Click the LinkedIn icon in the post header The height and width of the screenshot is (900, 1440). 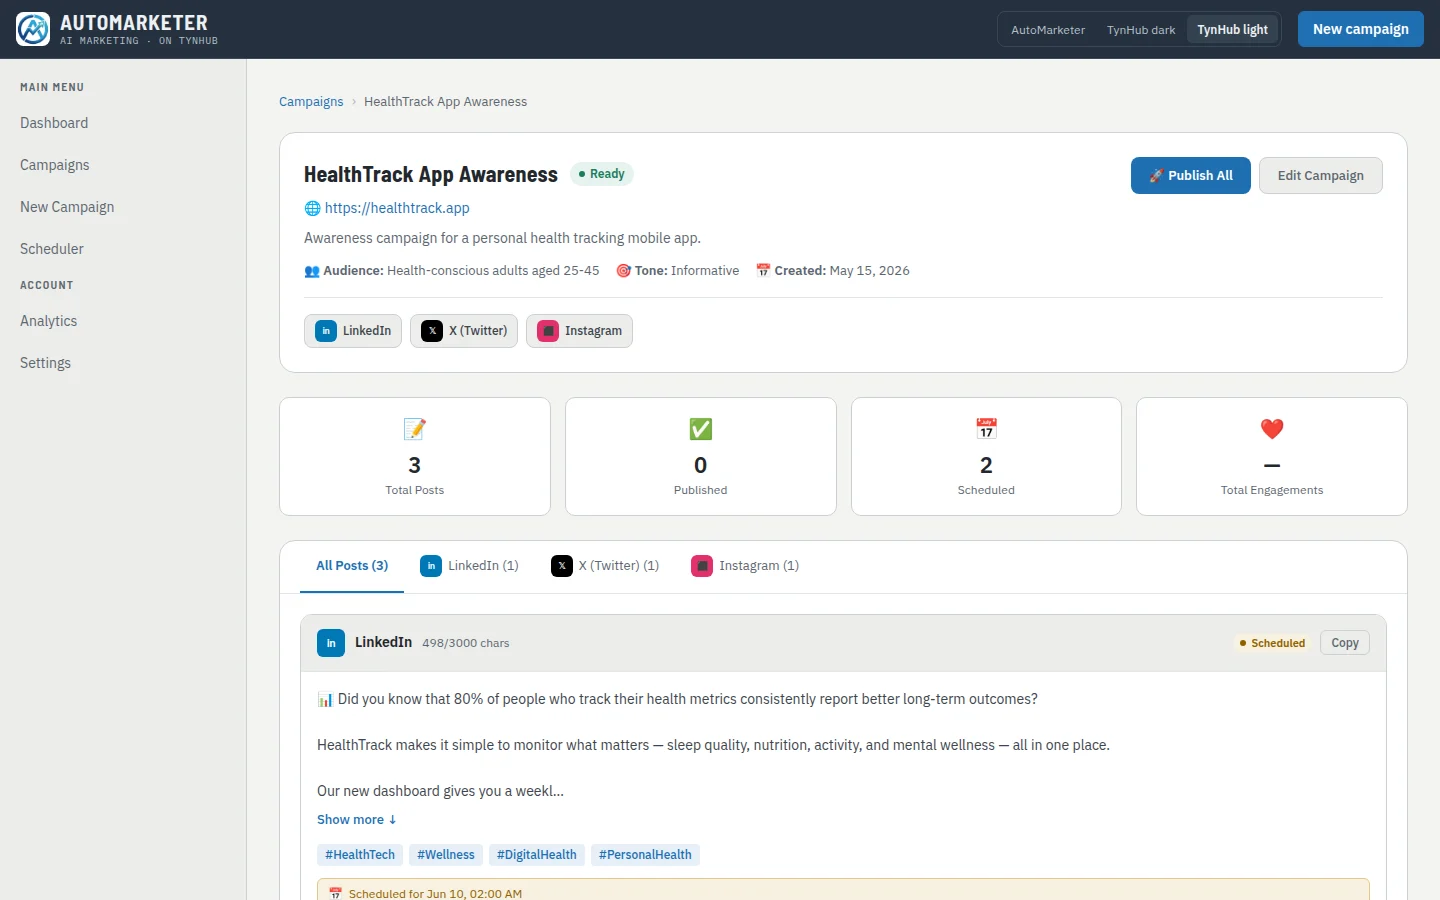[331, 643]
